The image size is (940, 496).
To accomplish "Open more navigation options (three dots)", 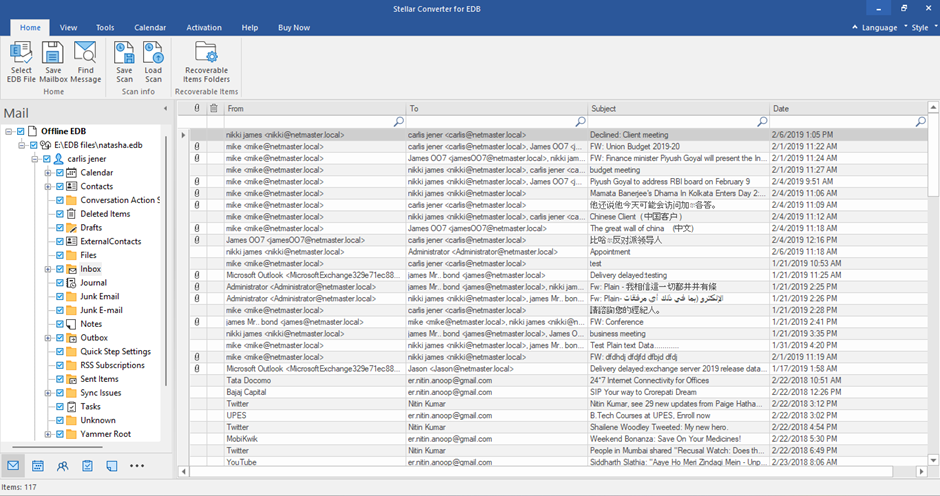I will coord(137,465).
